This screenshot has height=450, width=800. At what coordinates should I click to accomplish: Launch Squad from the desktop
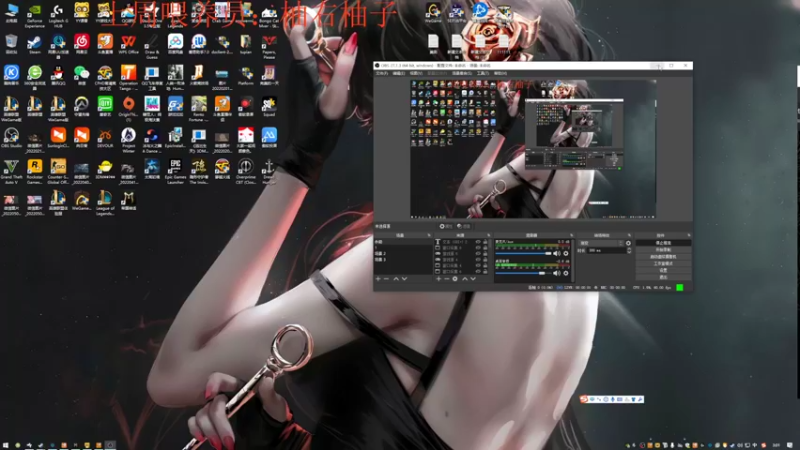269,108
